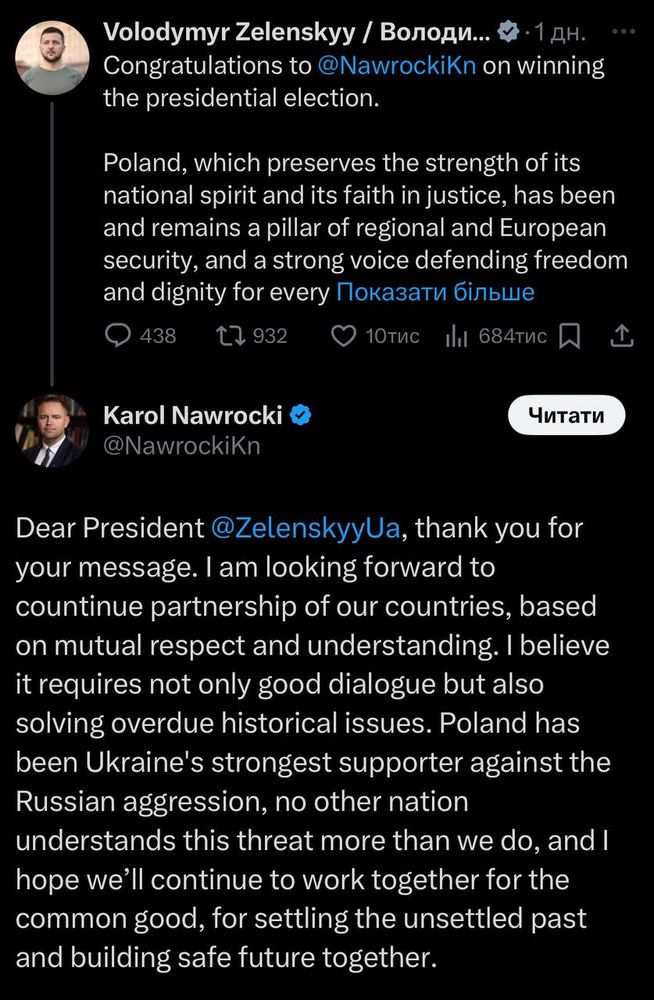Follow Karol Nawrocki with "Читати" button
The width and height of the screenshot is (654, 1000).
566,416
